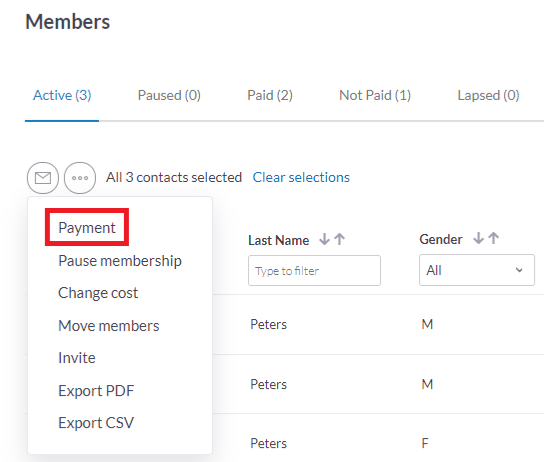The width and height of the screenshot is (544, 462).
Task: Select Pause membership menu option
Action: [x=120, y=261]
